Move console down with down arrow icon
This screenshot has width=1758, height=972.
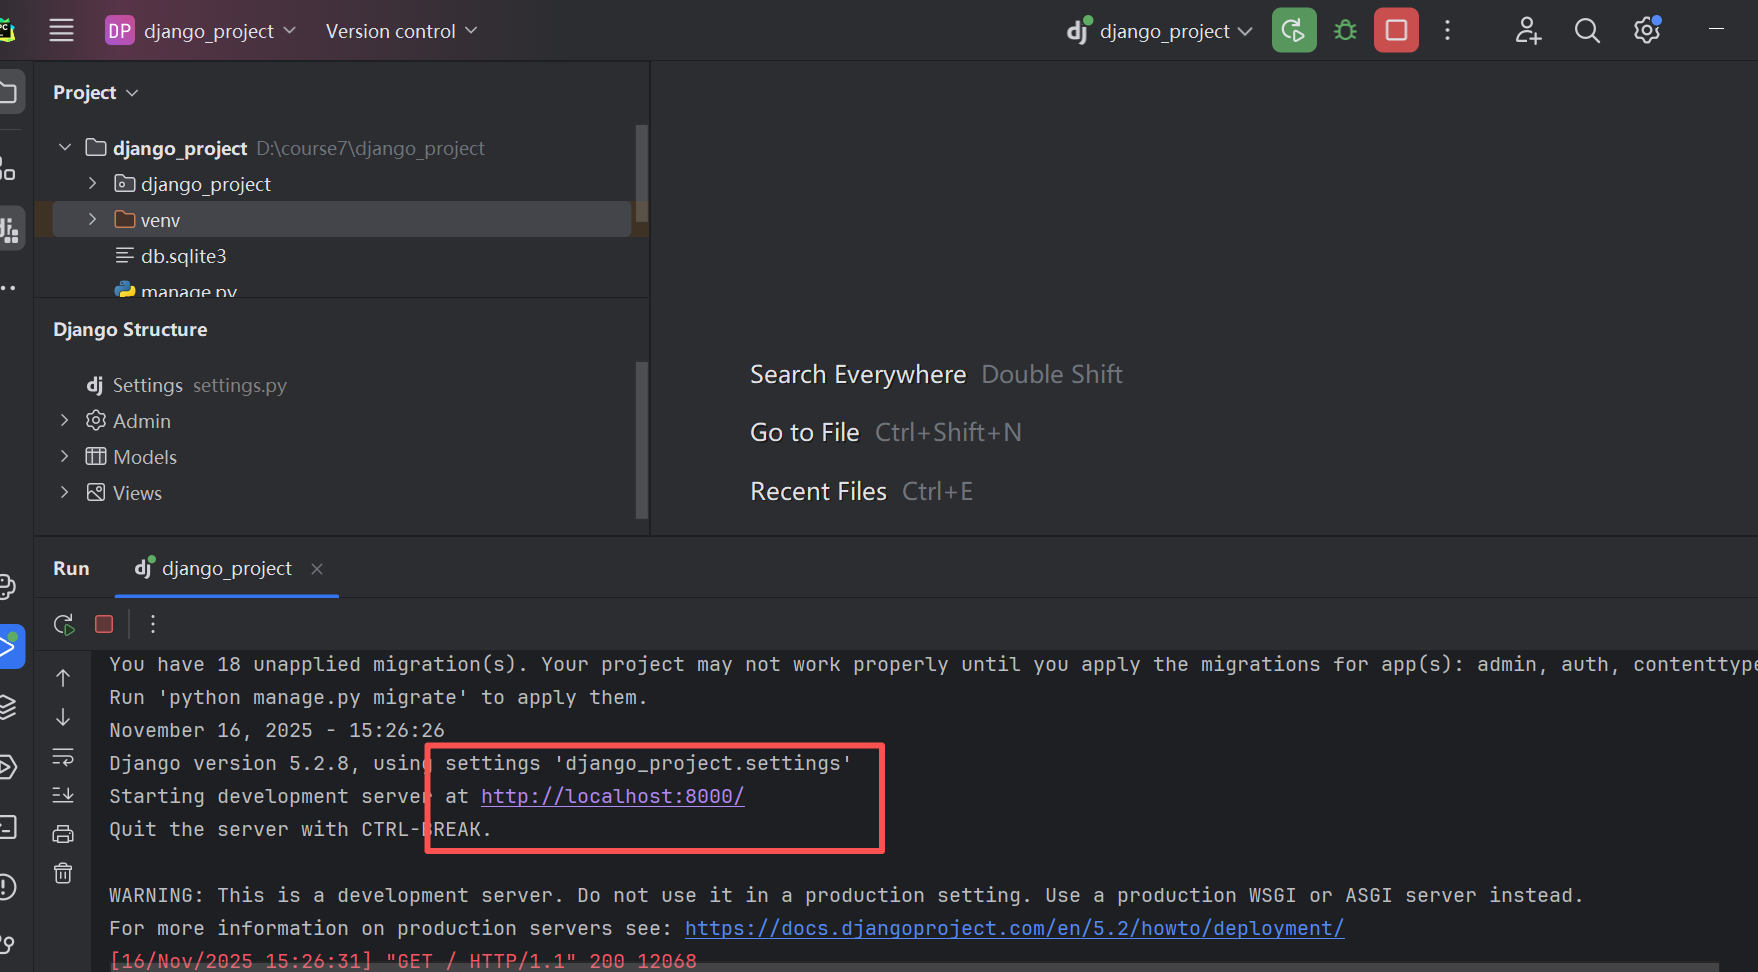pos(63,717)
